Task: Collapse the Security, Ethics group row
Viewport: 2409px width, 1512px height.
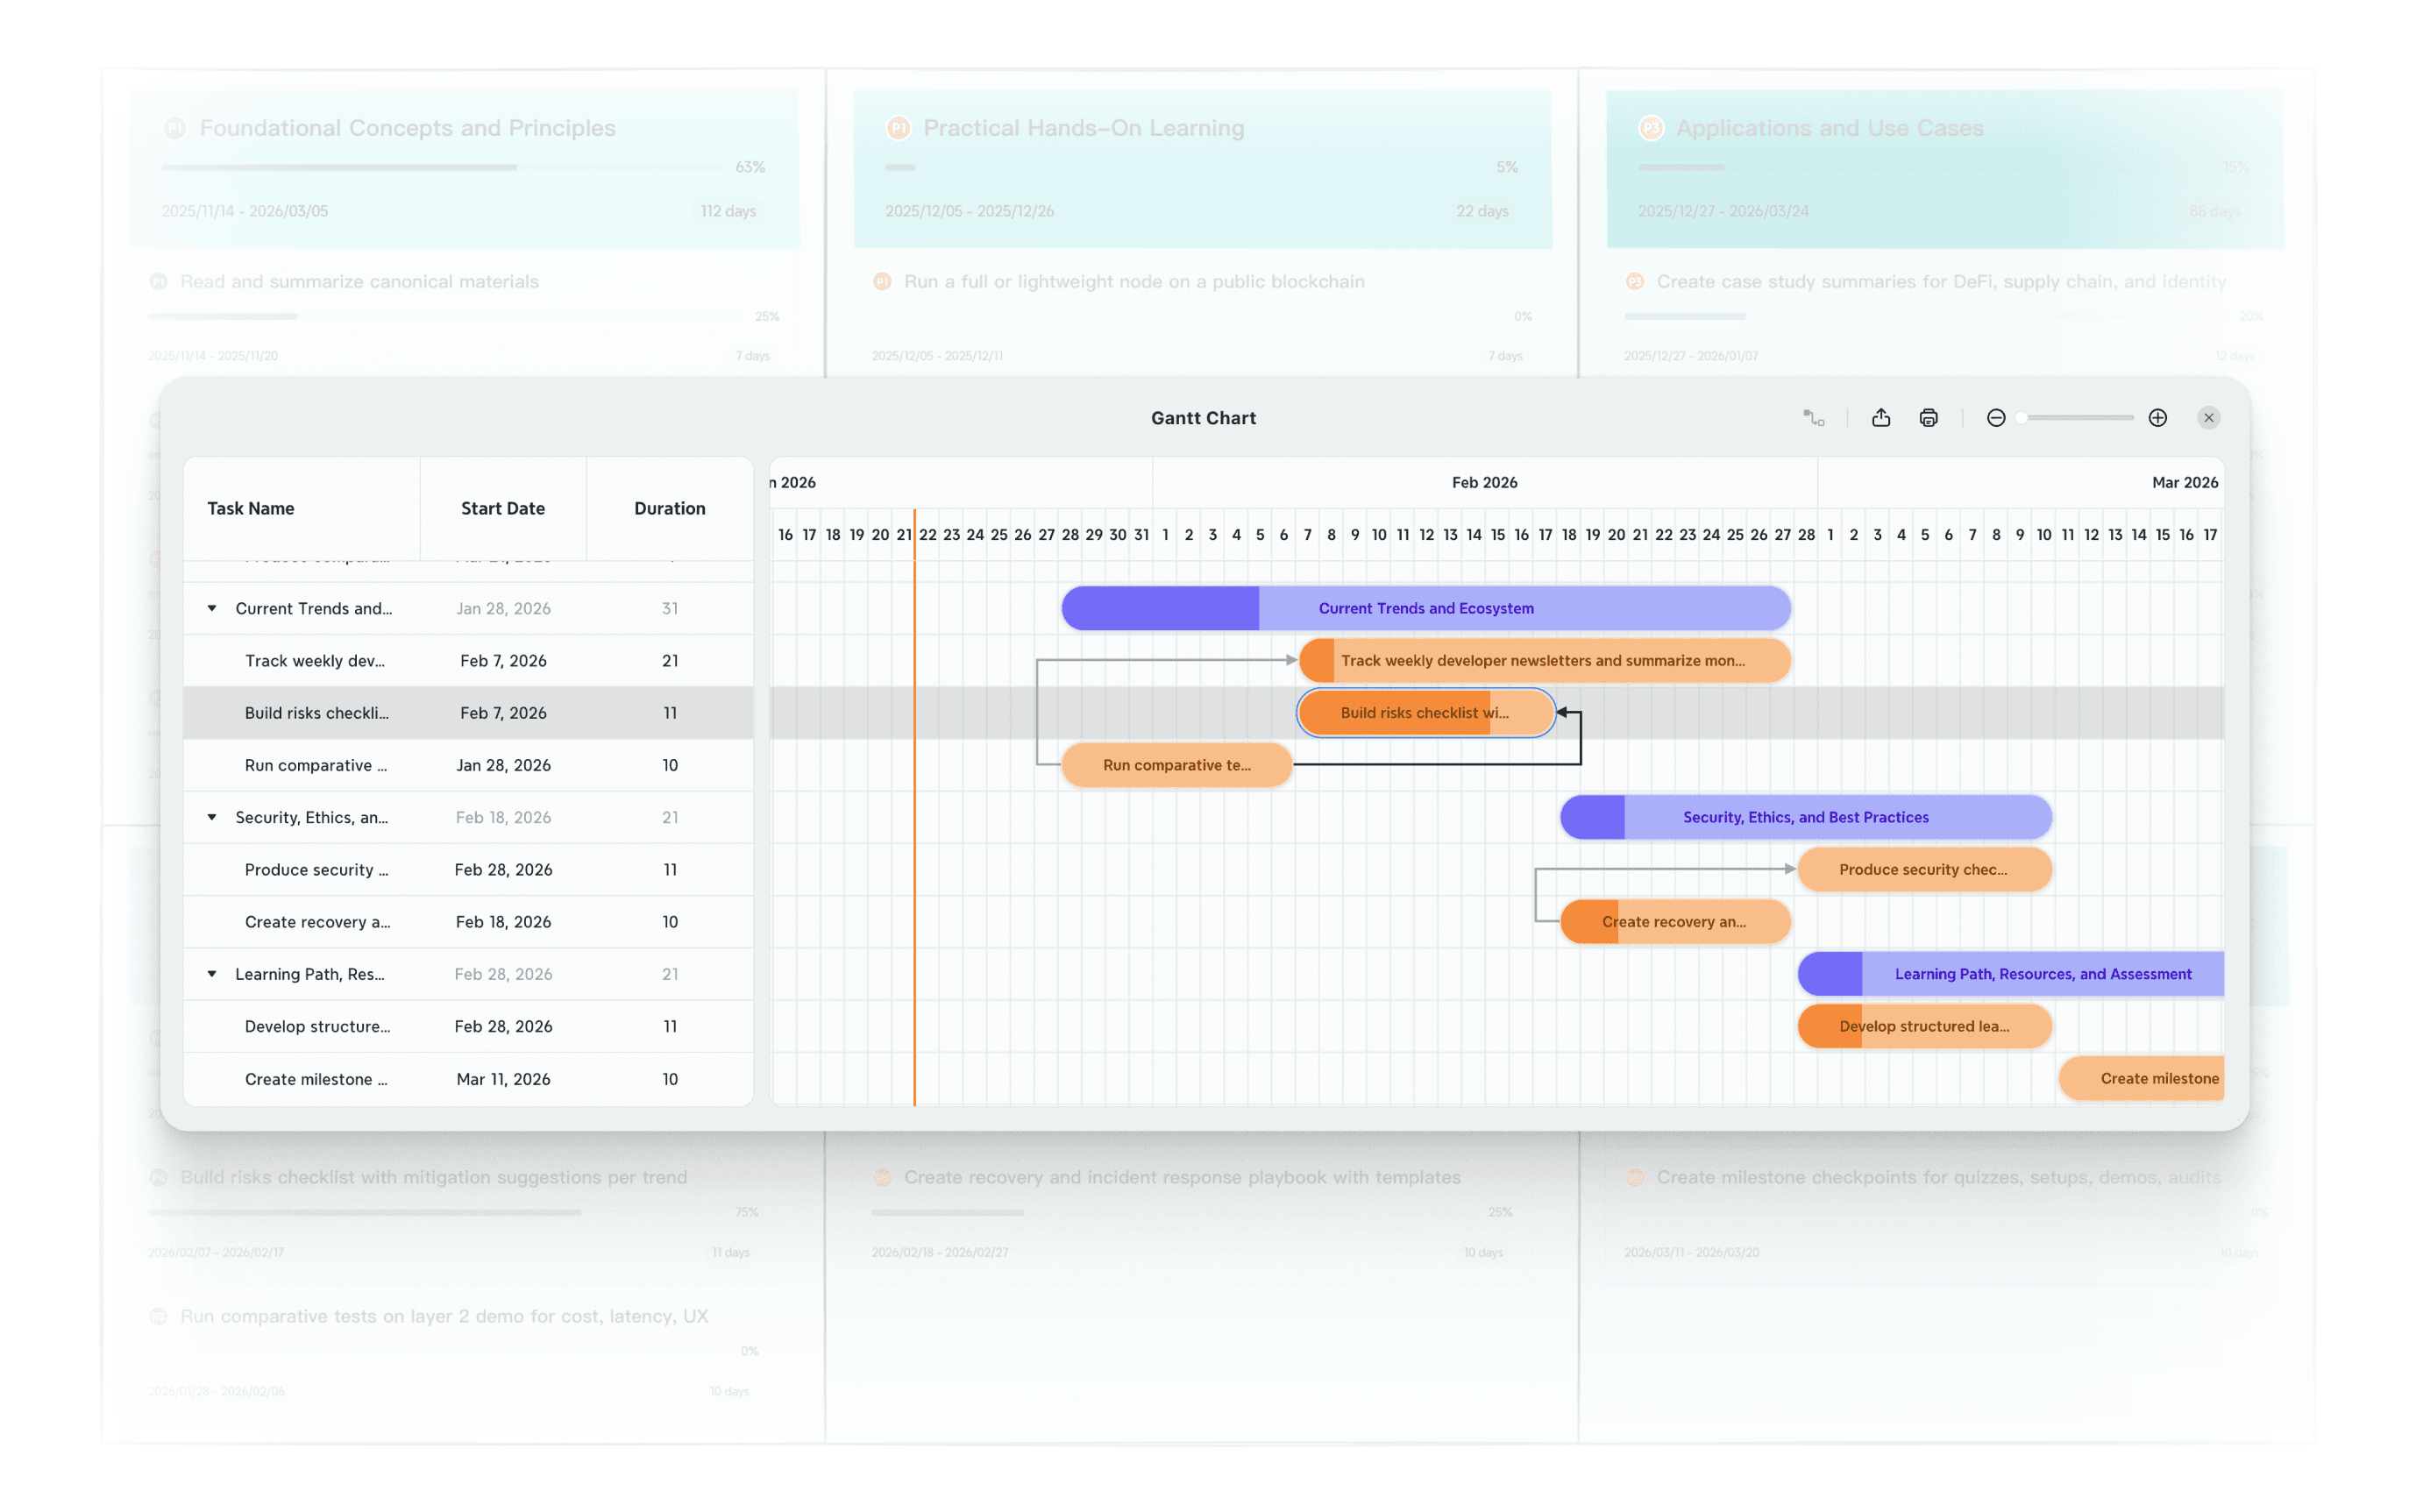Action: [x=211, y=817]
